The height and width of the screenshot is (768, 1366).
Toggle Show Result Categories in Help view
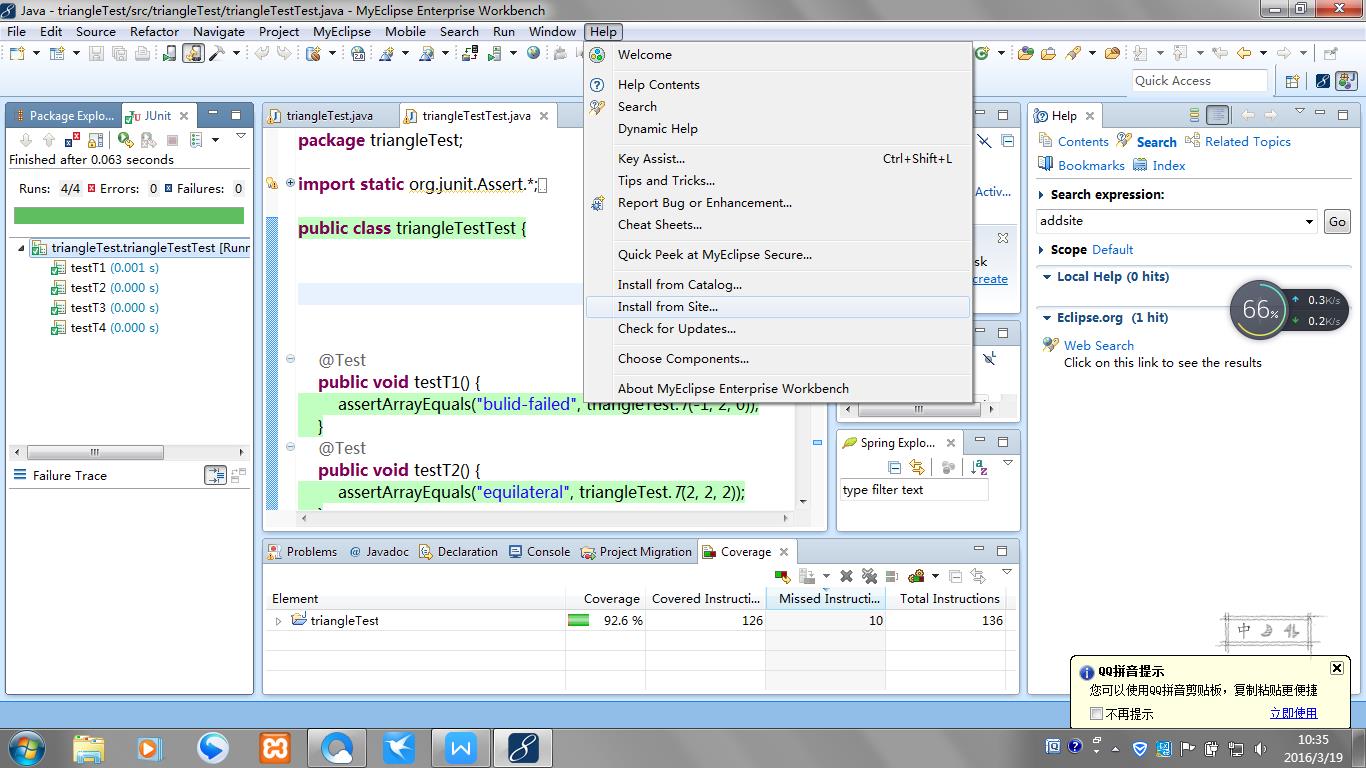pos(1193,115)
